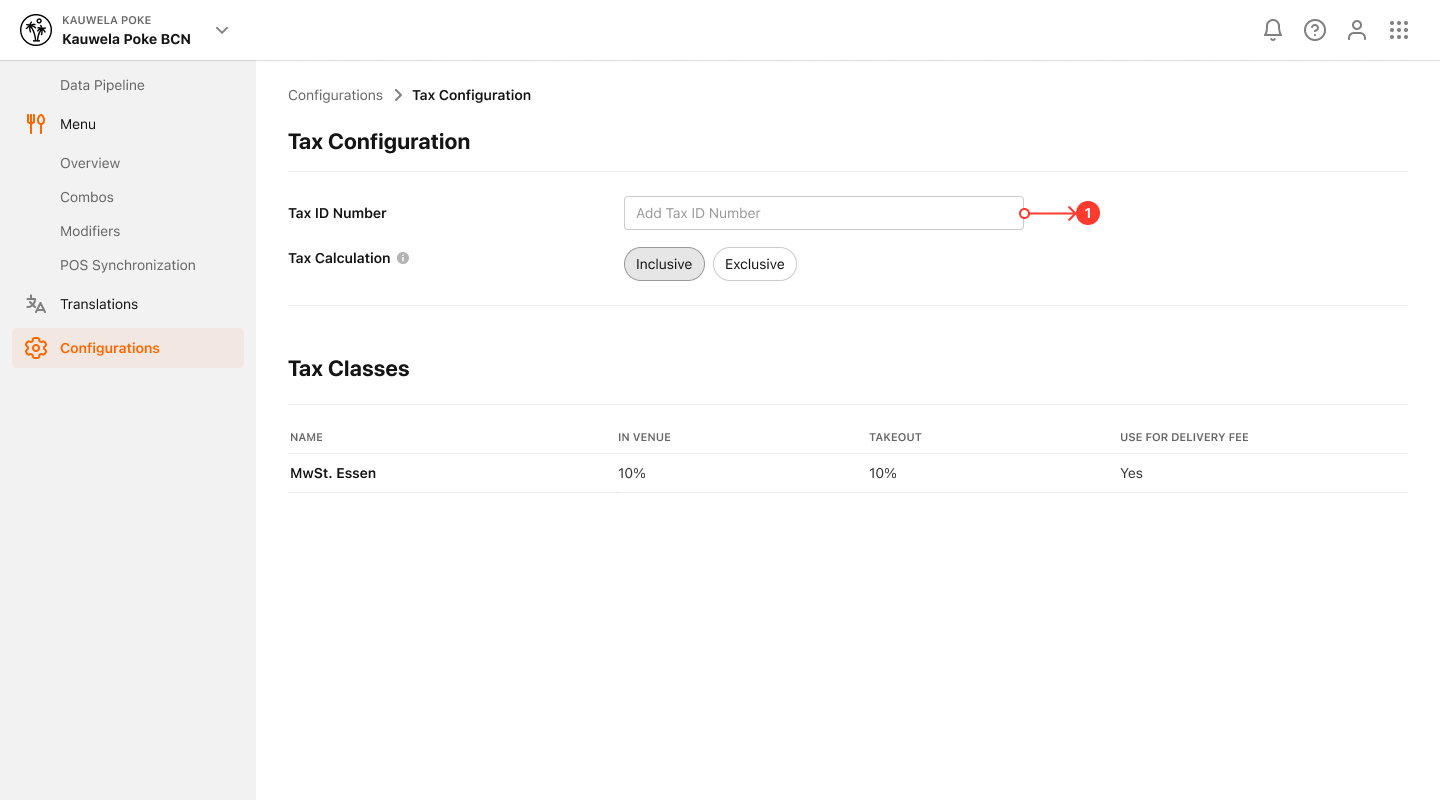Image resolution: width=1440 pixels, height=800 pixels.
Task: Open the MwSt. Essen tax class row
Action: click(848, 473)
